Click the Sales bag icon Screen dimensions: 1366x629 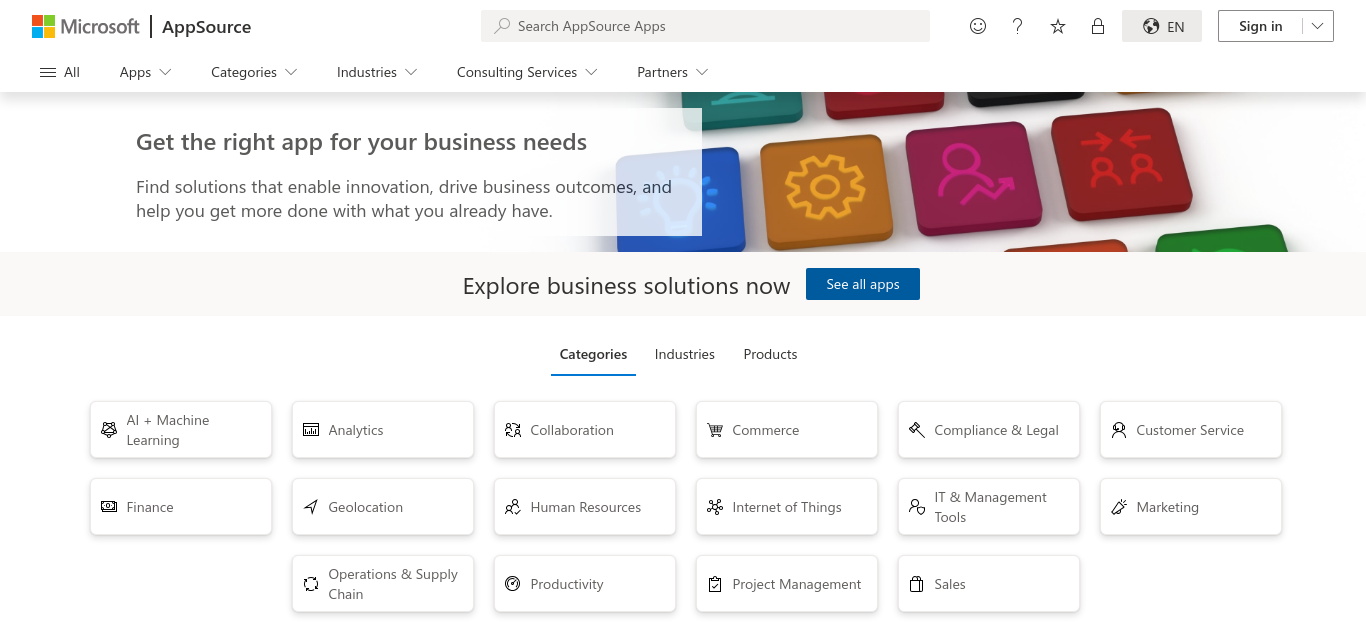[x=917, y=584]
